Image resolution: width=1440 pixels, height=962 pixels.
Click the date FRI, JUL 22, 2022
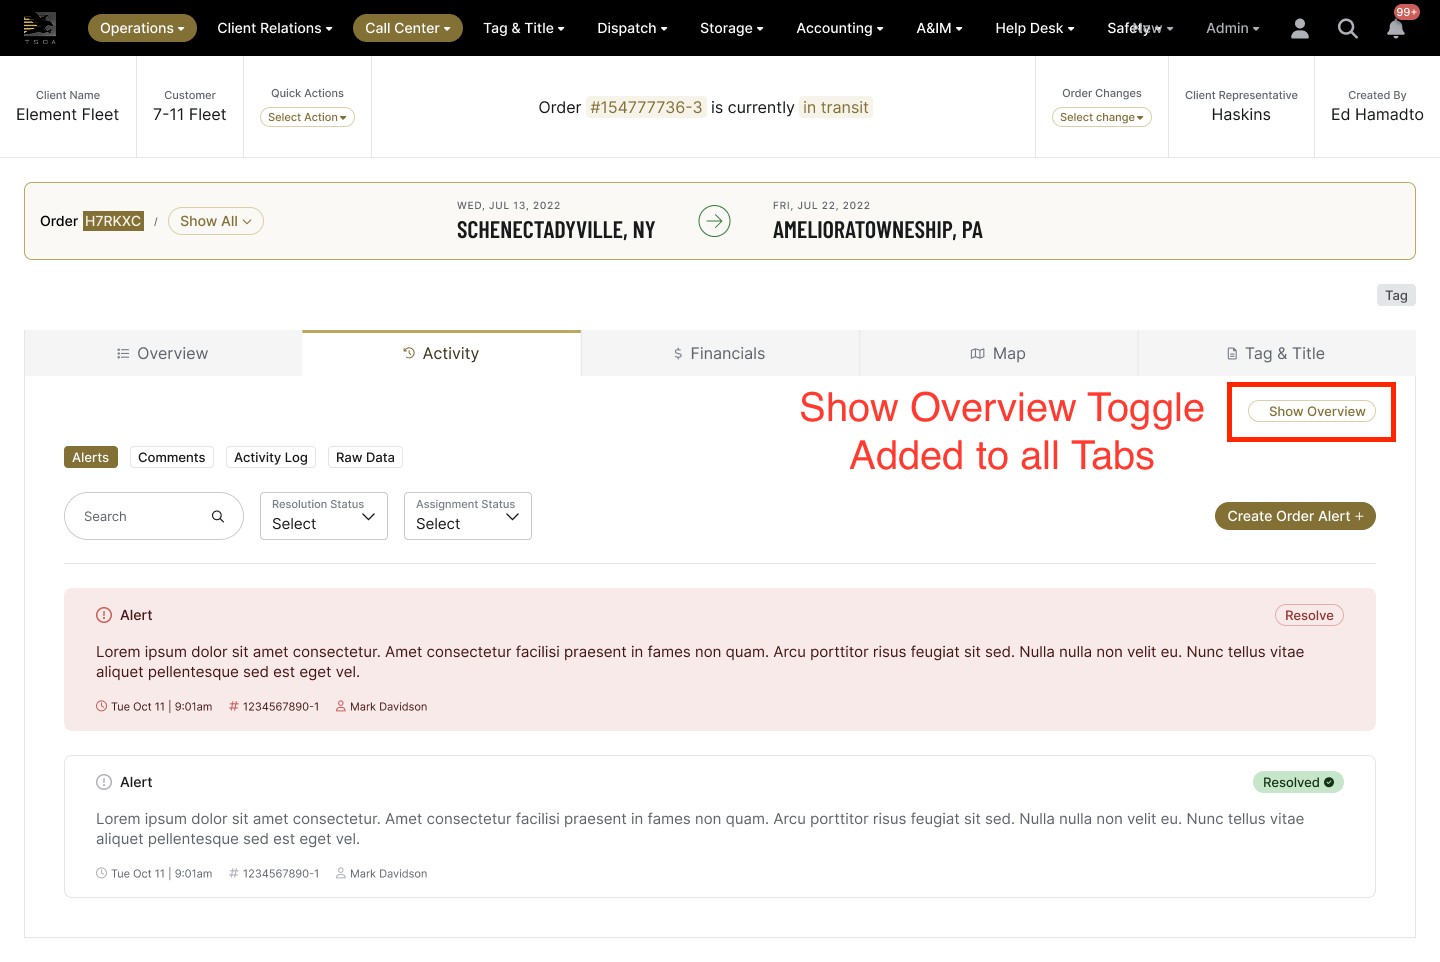click(822, 205)
